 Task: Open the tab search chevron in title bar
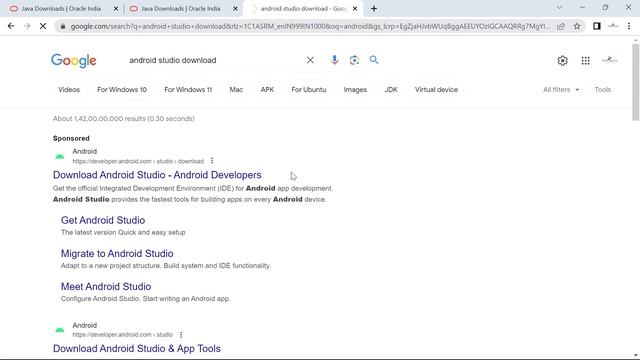click(560, 7)
